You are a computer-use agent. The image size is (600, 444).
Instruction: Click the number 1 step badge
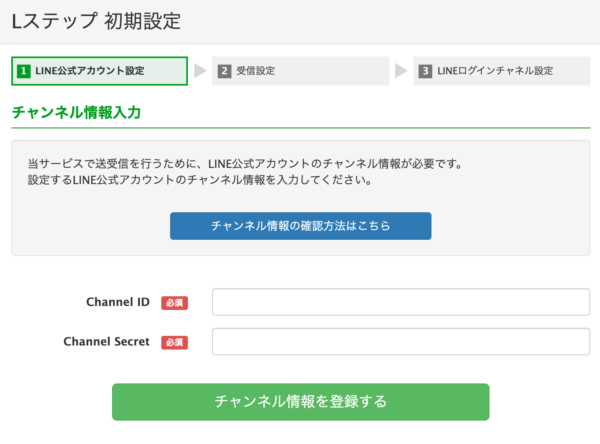[x=23, y=72]
